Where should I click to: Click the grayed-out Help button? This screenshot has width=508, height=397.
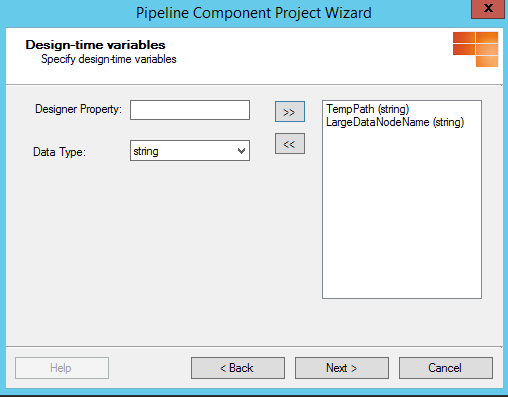coord(62,368)
